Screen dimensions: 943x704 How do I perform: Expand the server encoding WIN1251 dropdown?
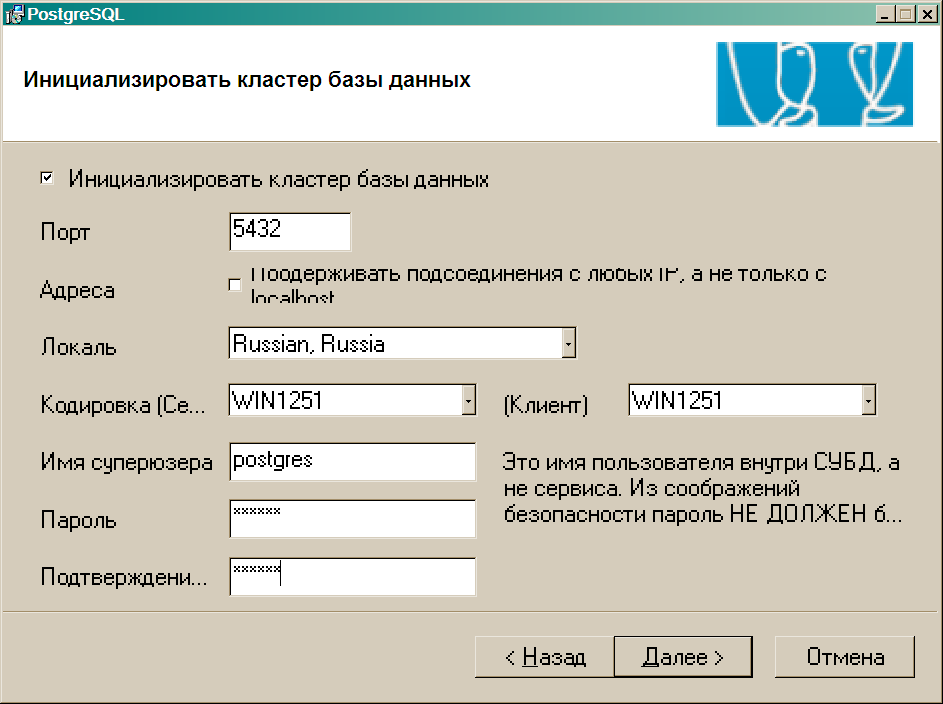469,400
